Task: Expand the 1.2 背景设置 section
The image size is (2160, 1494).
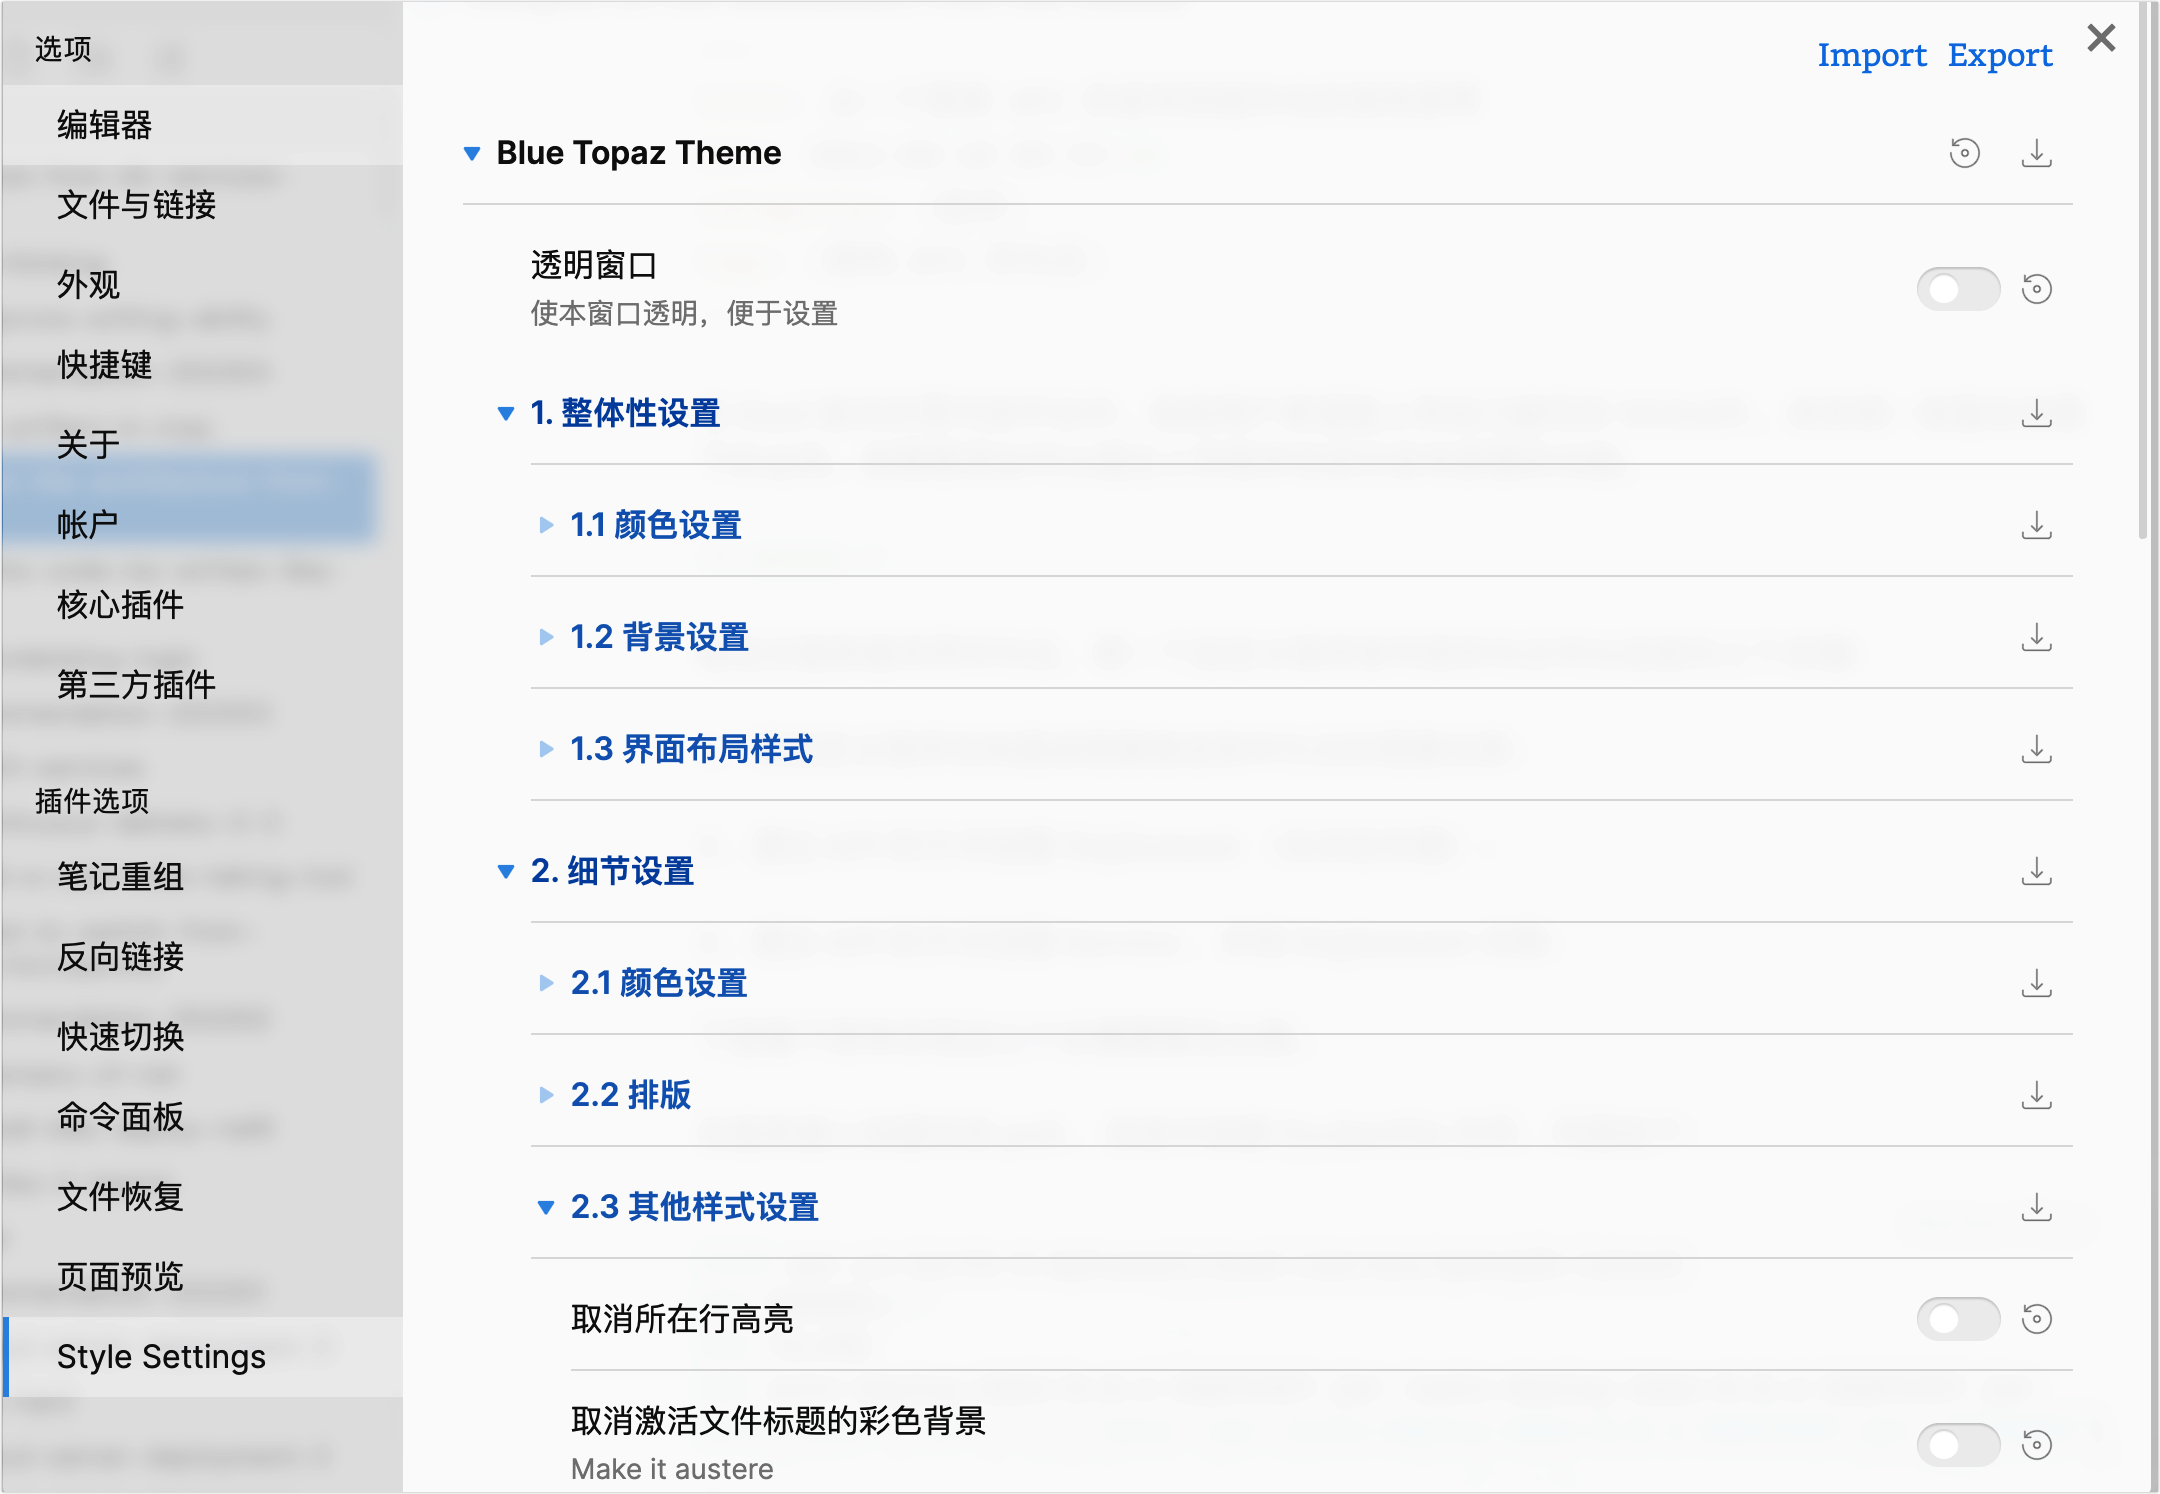Action: (x=659, y=637)
